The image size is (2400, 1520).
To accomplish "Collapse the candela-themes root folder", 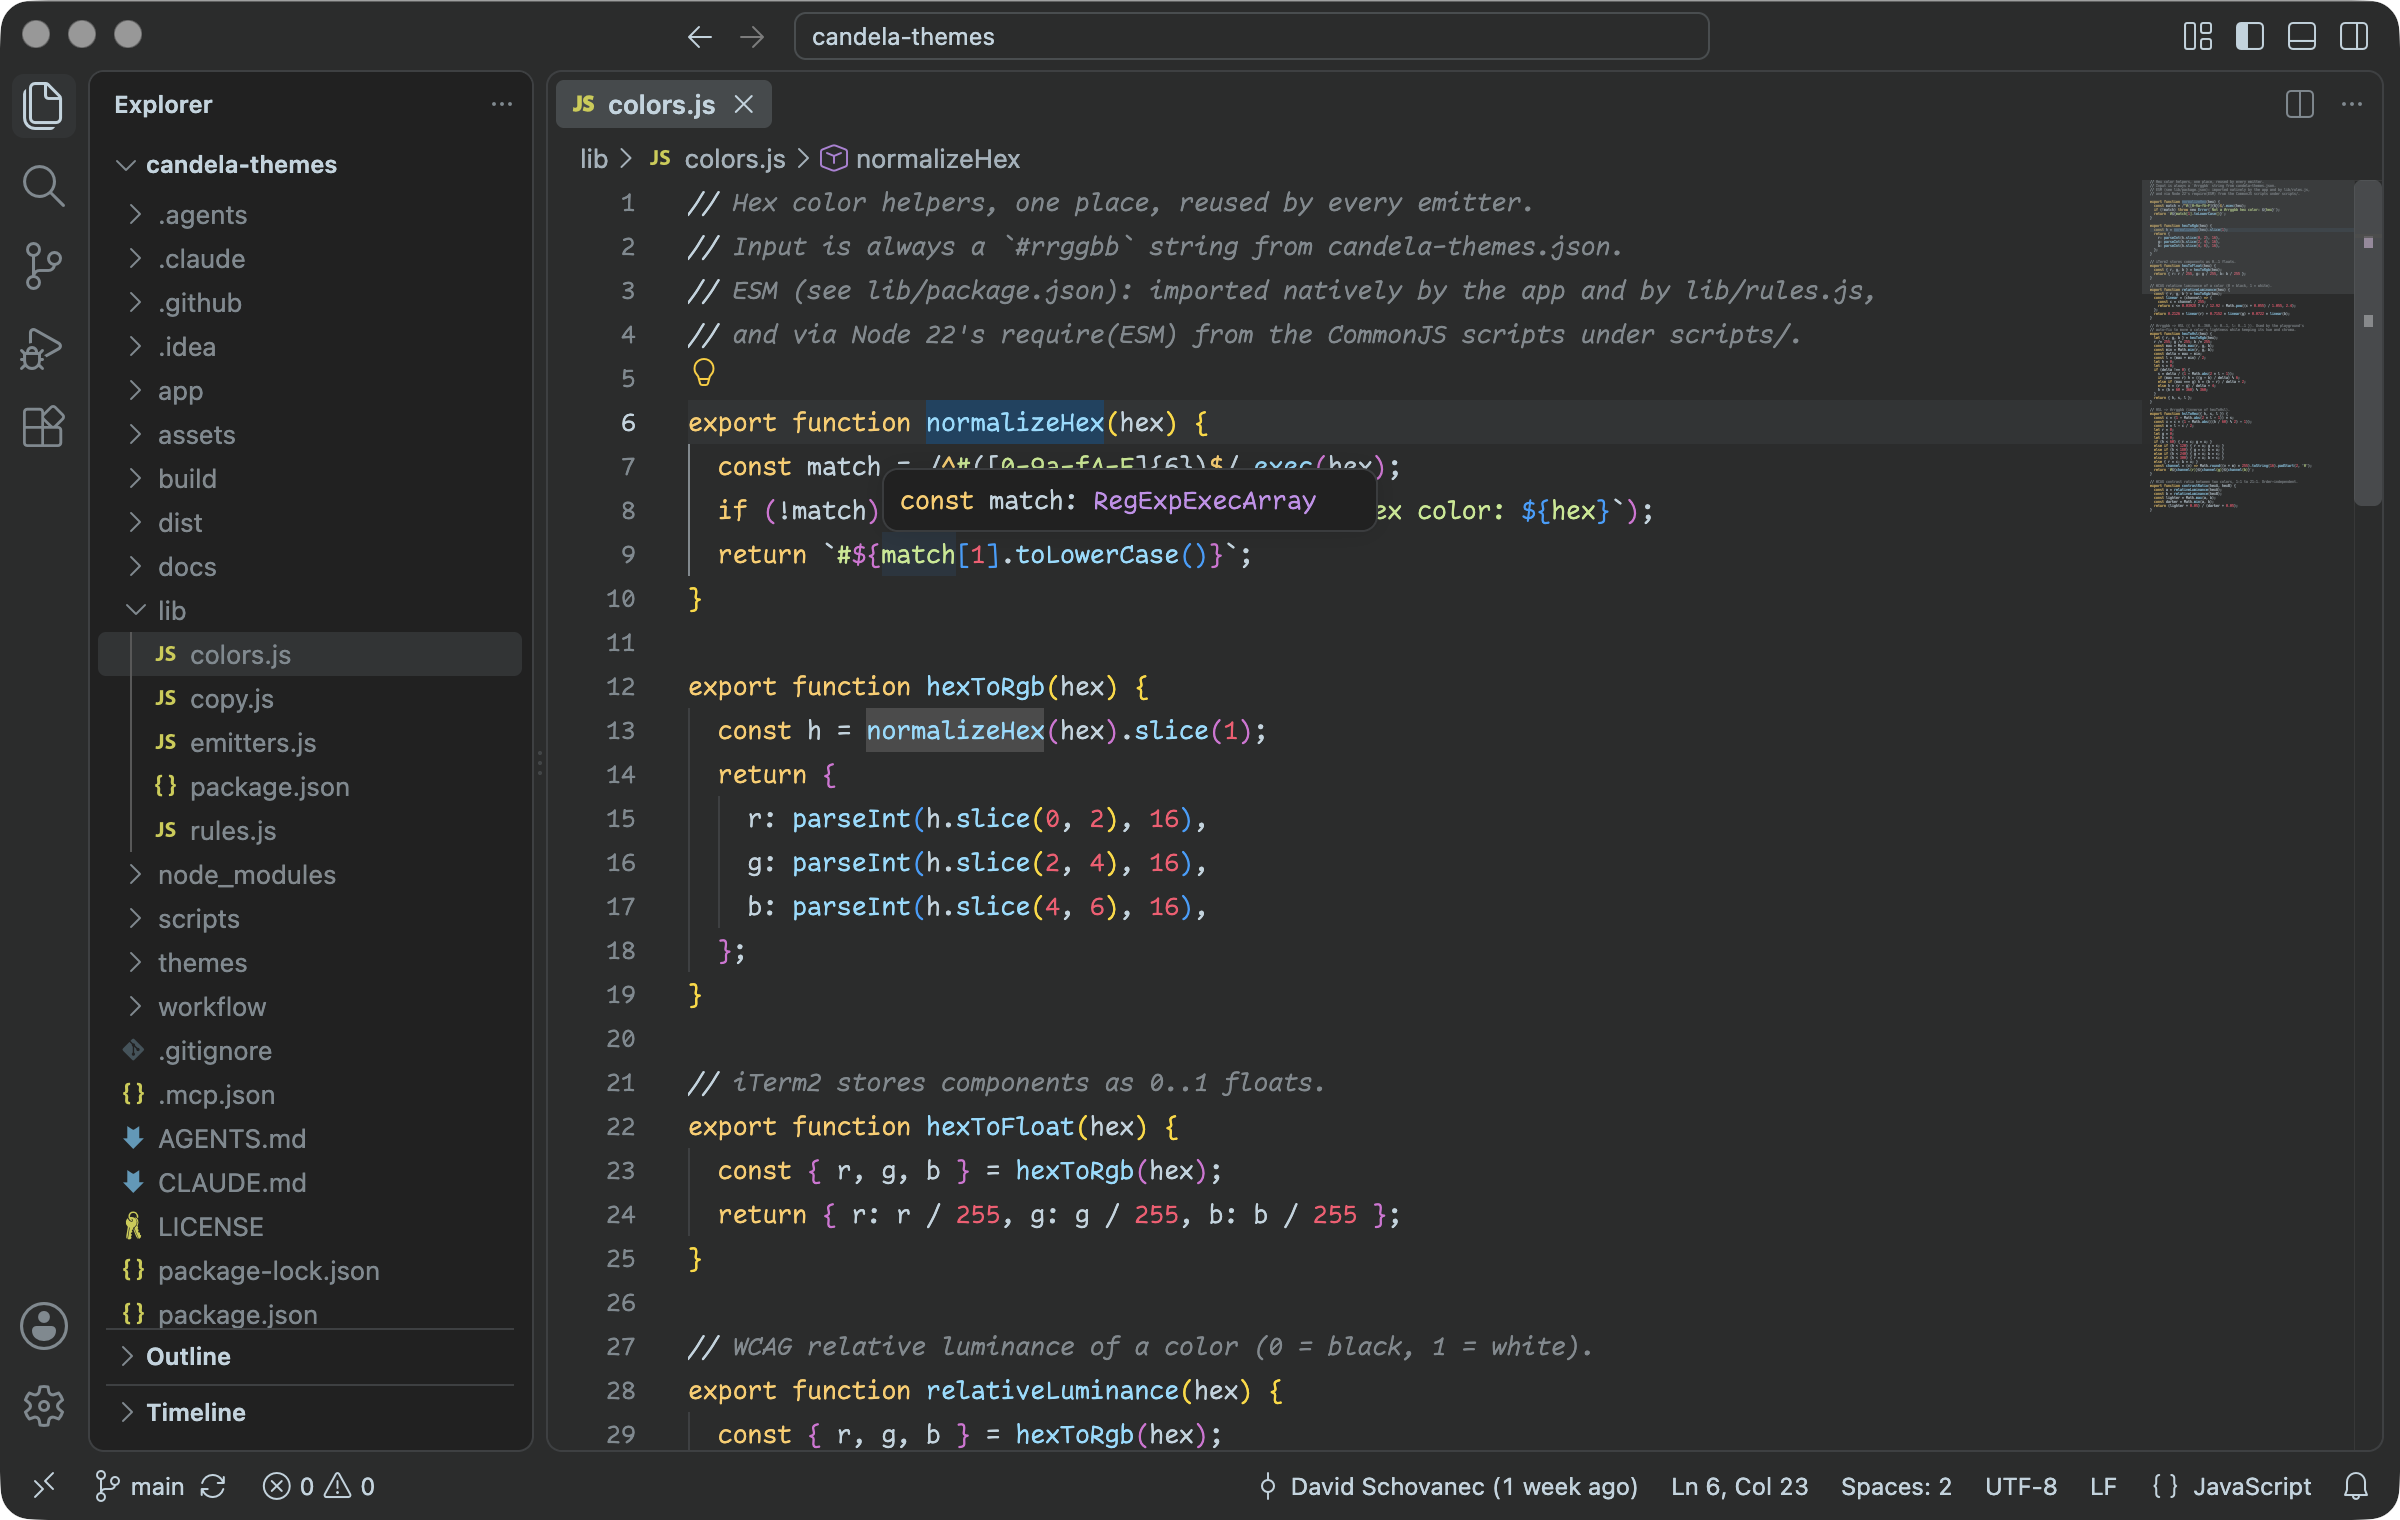I will coord(310,164).
